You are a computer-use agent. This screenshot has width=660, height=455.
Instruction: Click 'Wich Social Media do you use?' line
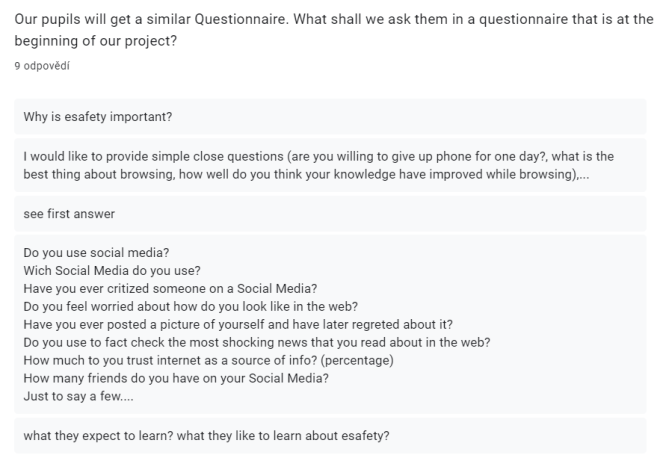112,271
